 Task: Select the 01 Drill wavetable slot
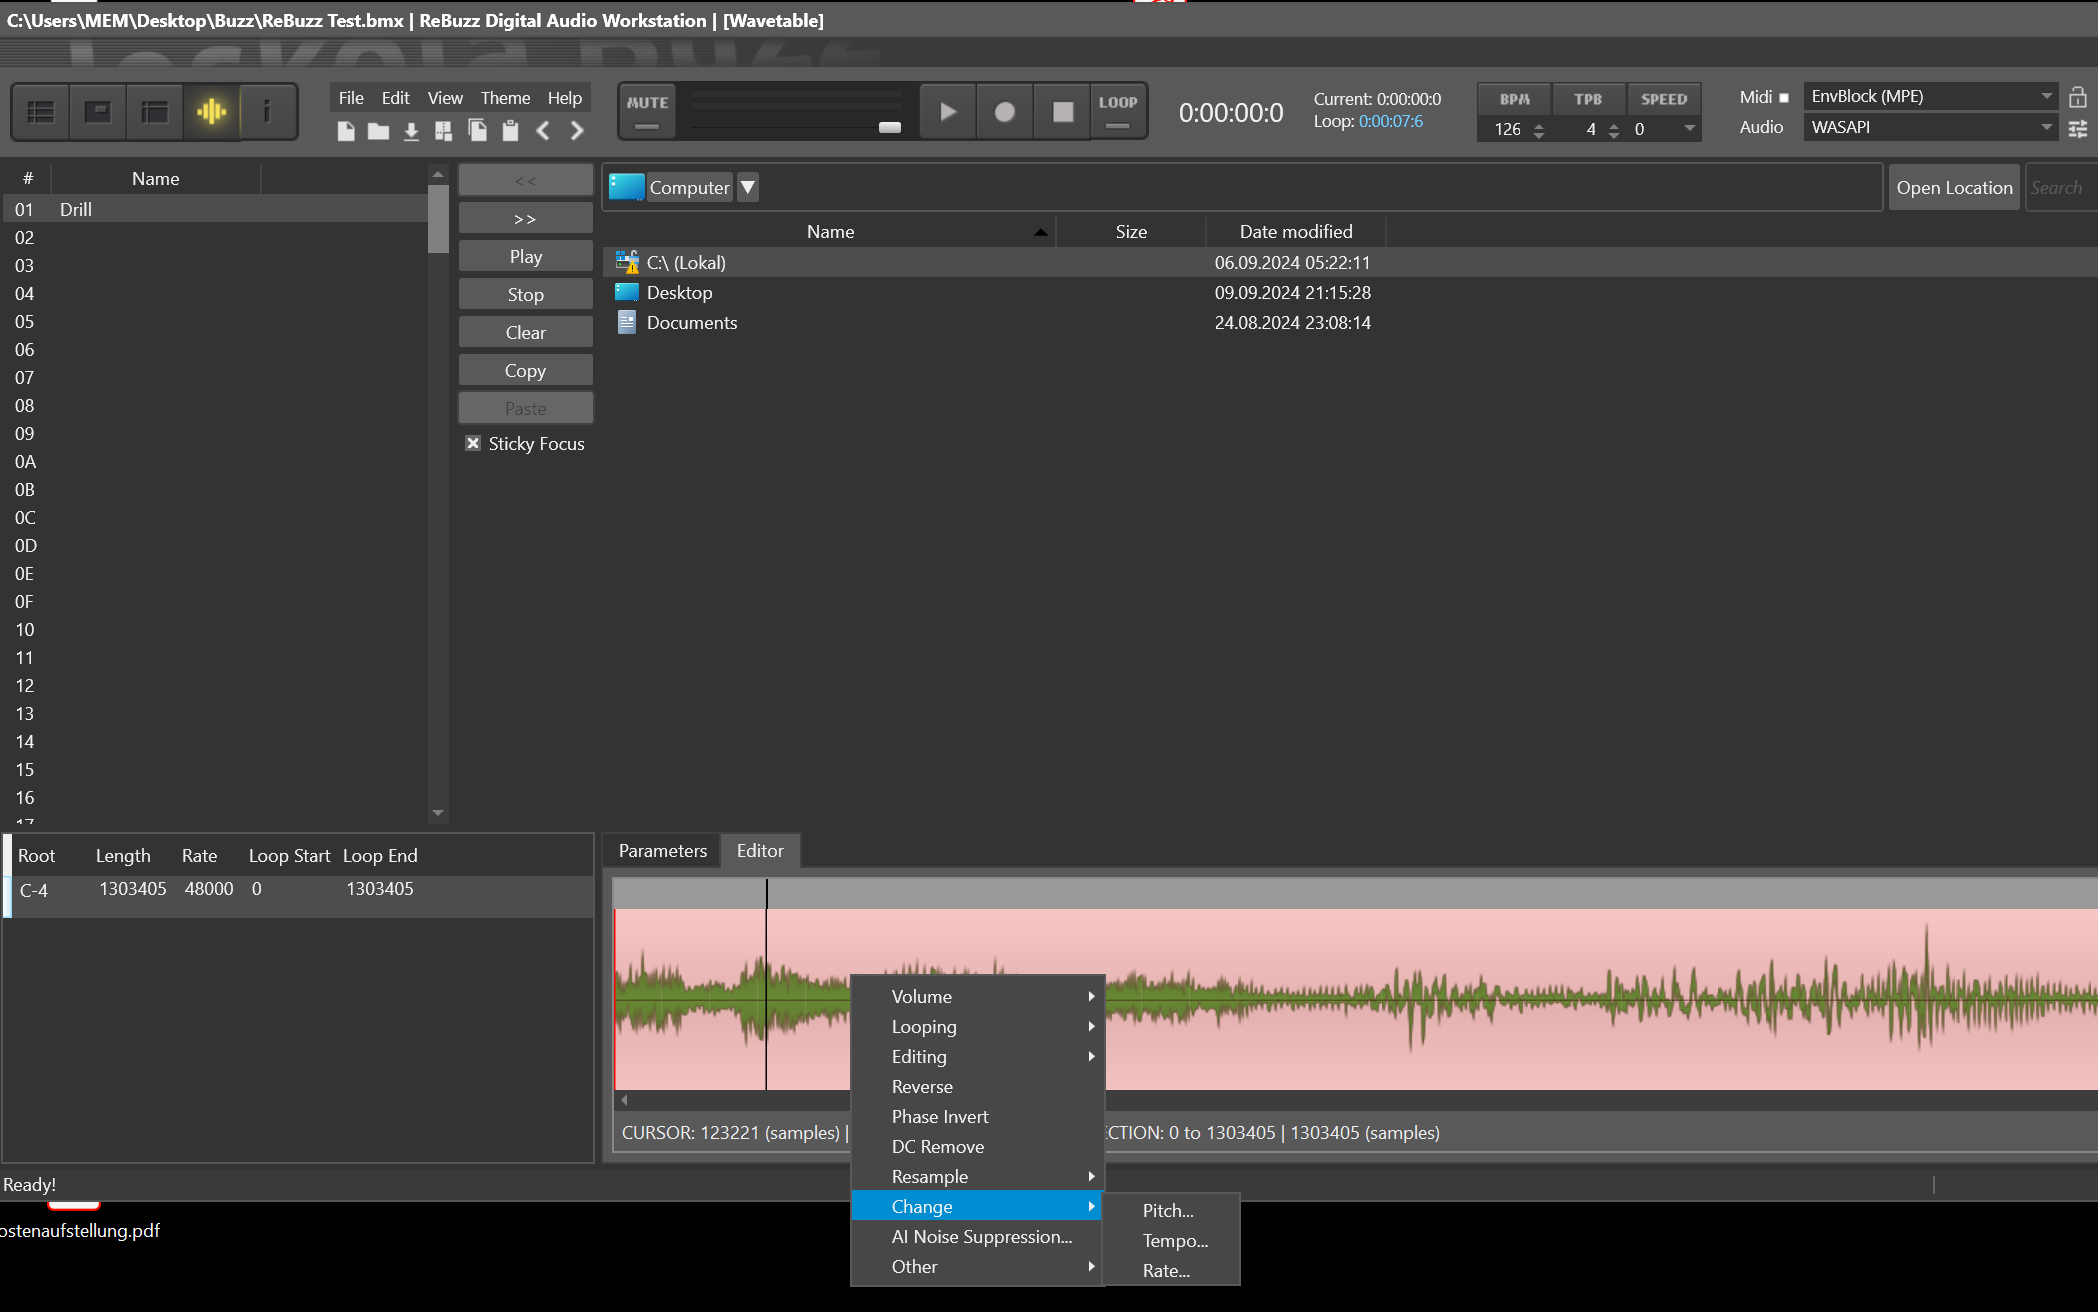click(x=215, y=209)
